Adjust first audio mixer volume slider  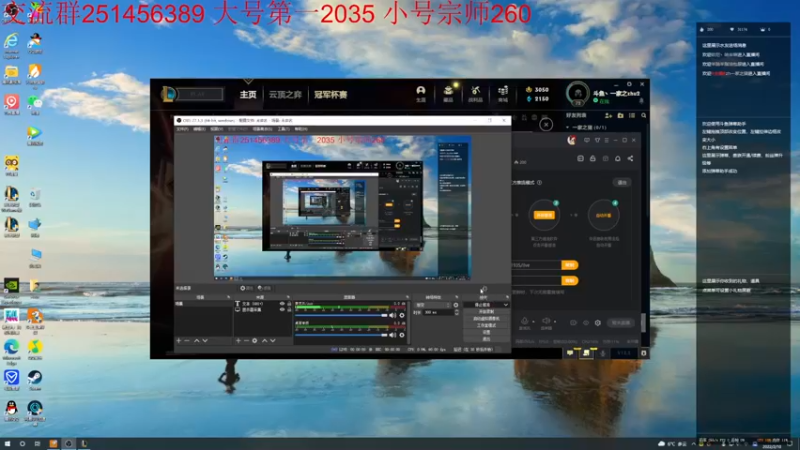pos(341,315)
